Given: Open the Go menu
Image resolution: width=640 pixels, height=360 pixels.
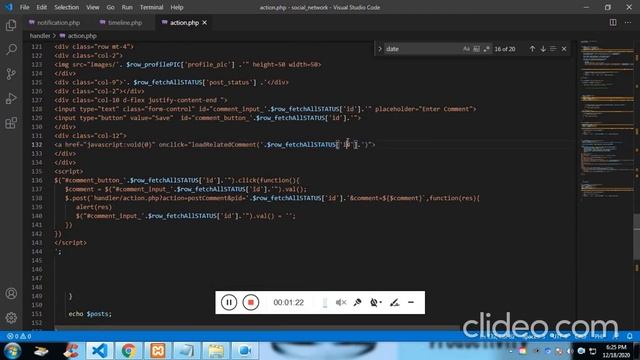Looking at the screenshot, I should pos(110,7).
